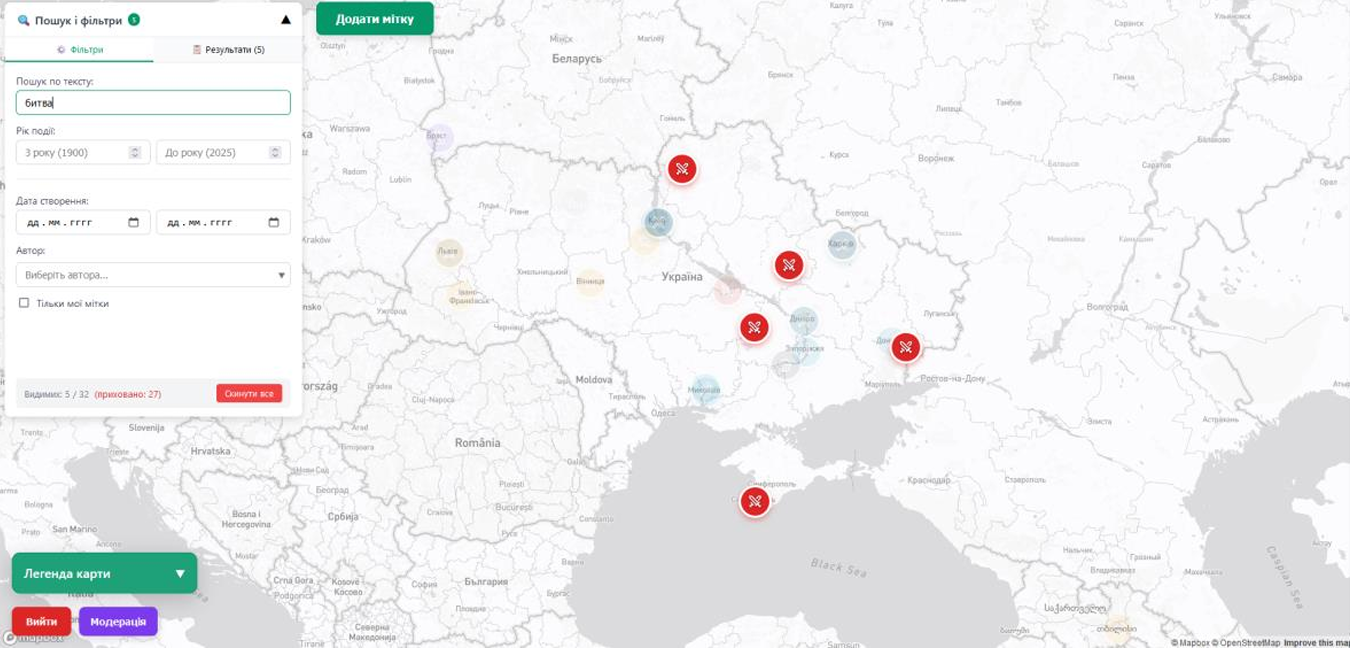The height and width of the screenshot is (650, 1350).
Task: Click the faded purple Brest marker
Action: click(439, 137)
